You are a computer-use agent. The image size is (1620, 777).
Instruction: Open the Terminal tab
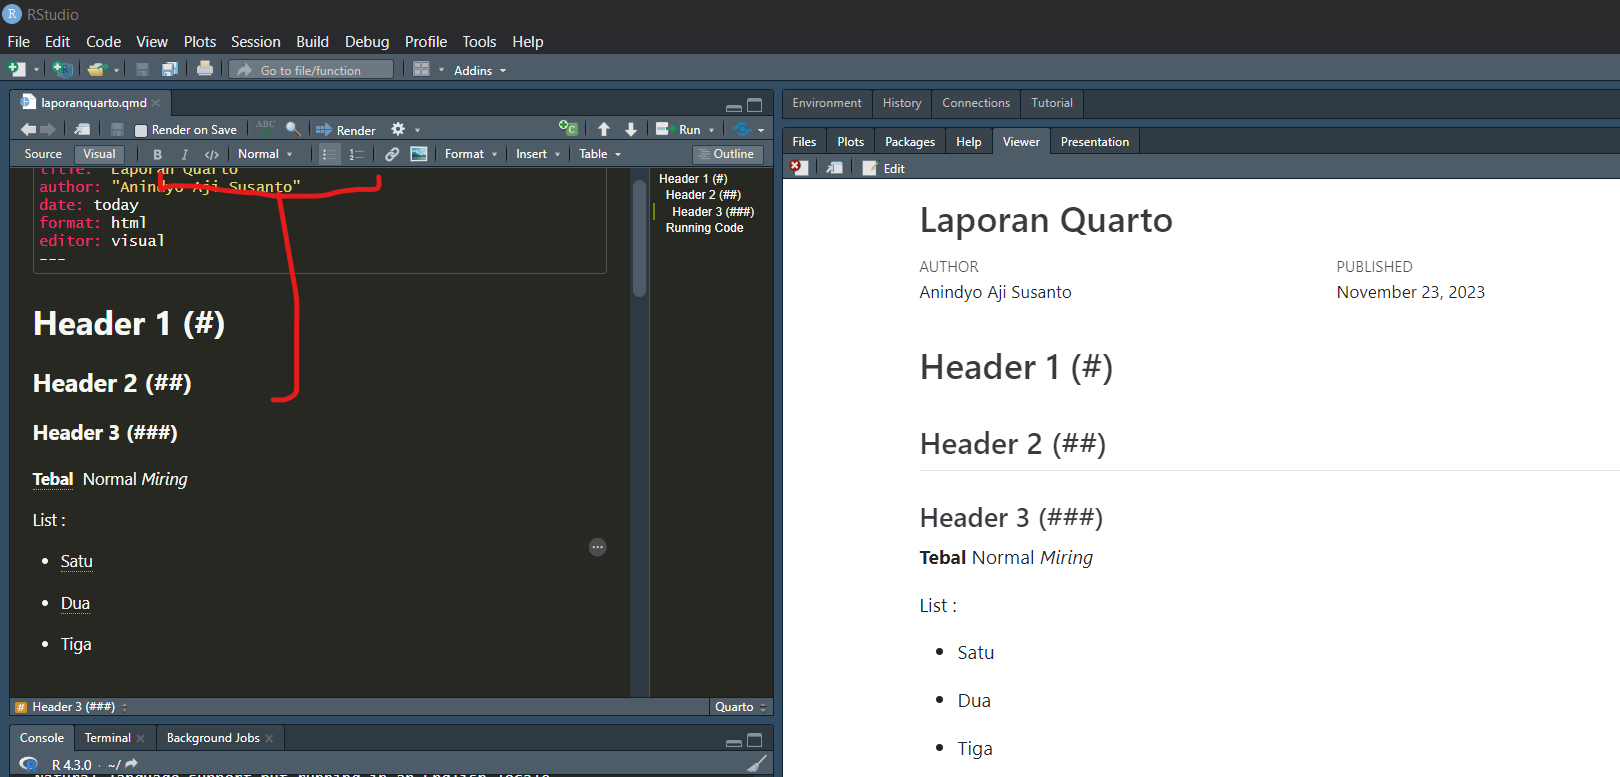(108, 738)
